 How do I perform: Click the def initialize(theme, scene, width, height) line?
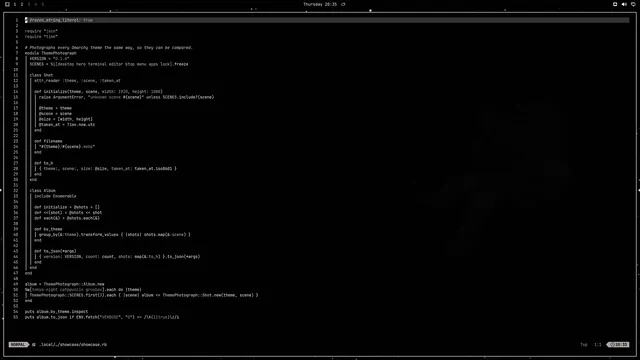pos(98,91)
